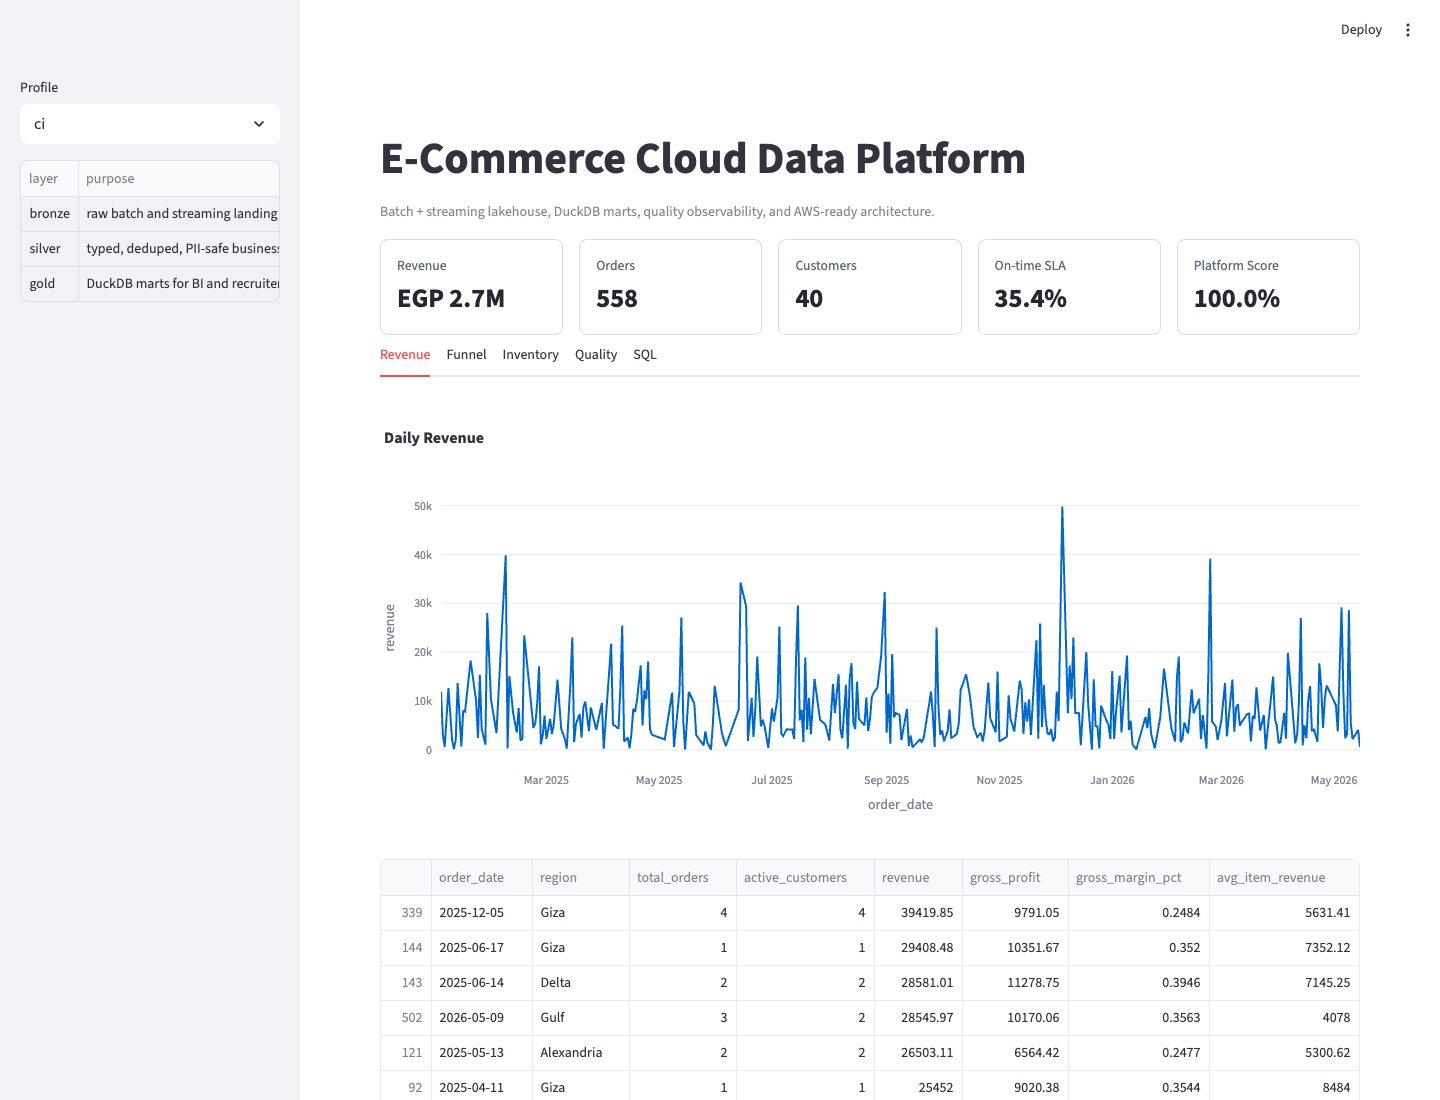Click the 50k y-axis tick label

point(423,507)
